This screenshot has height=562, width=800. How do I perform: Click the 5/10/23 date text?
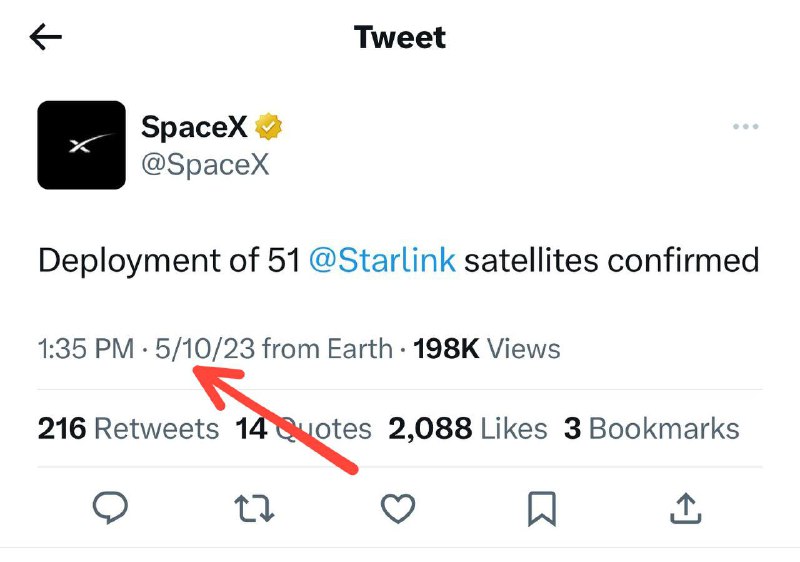pyautogui.click(x=205, y=349)
